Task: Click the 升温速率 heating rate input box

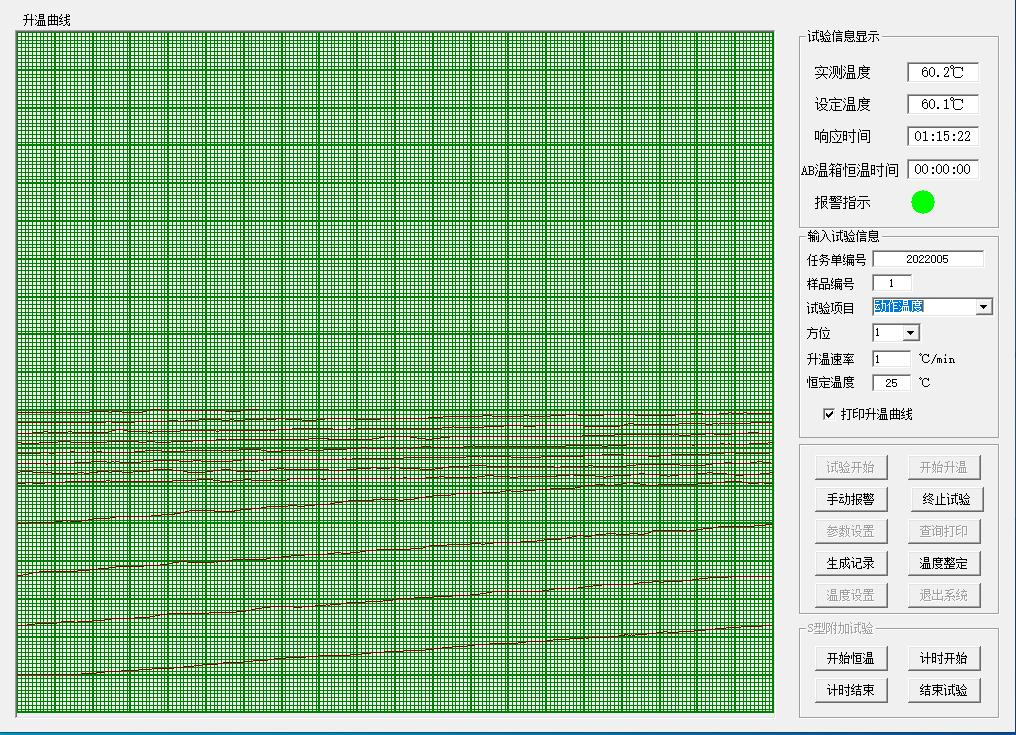Action: click(x=891, y=358)
